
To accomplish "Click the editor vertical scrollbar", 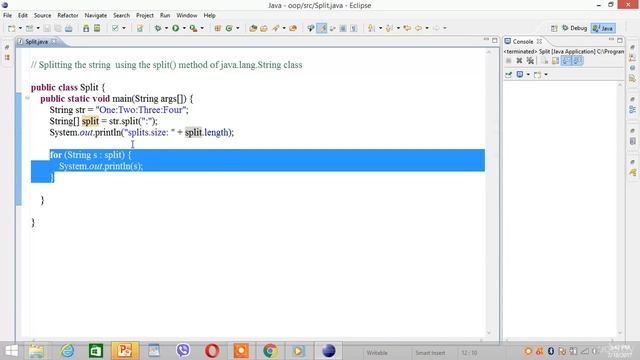I will 489,192.
